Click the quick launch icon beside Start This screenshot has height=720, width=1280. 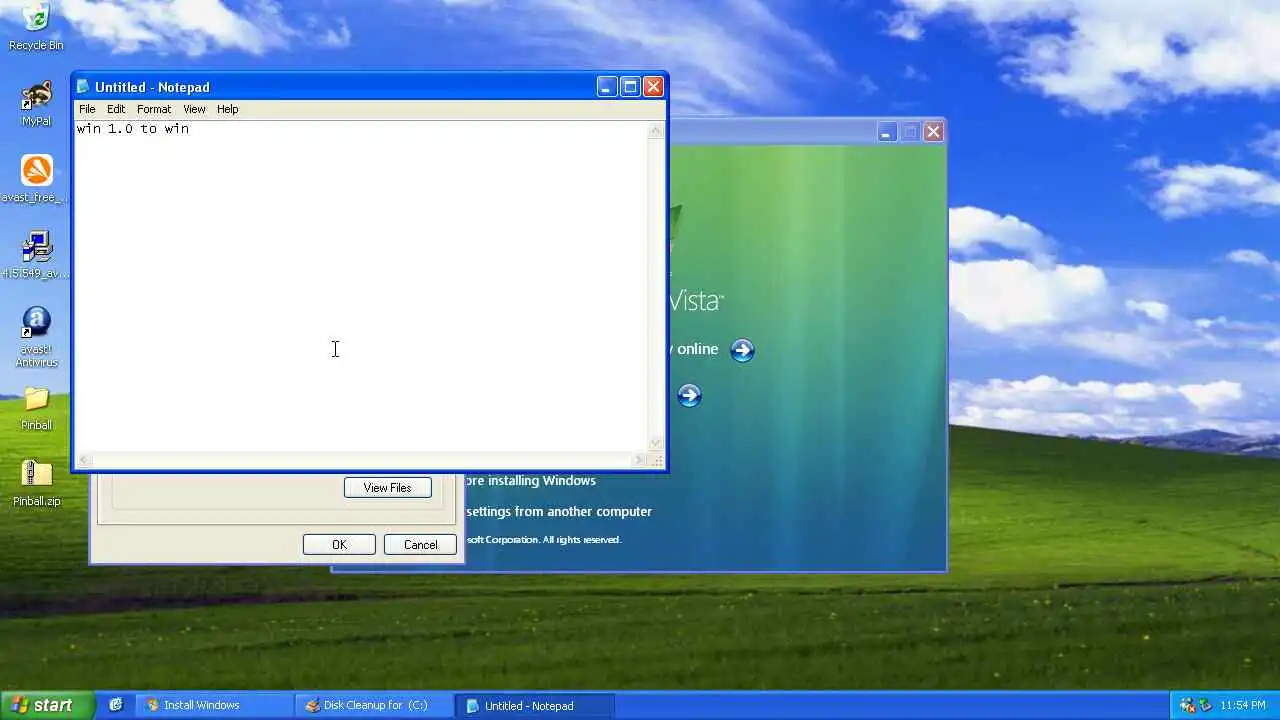coord(116,705)
